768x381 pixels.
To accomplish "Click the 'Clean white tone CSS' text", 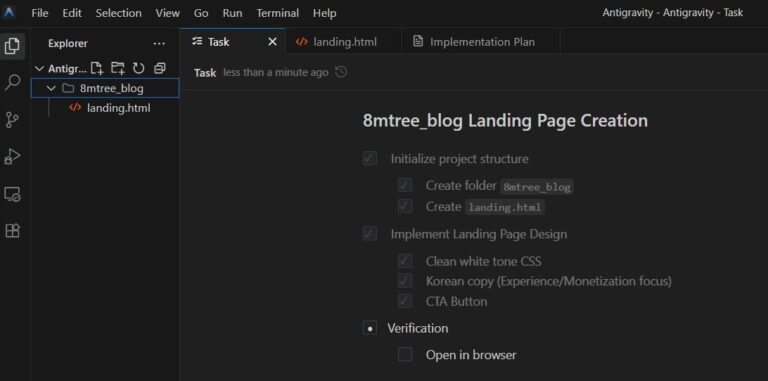I will click(483, 261).
